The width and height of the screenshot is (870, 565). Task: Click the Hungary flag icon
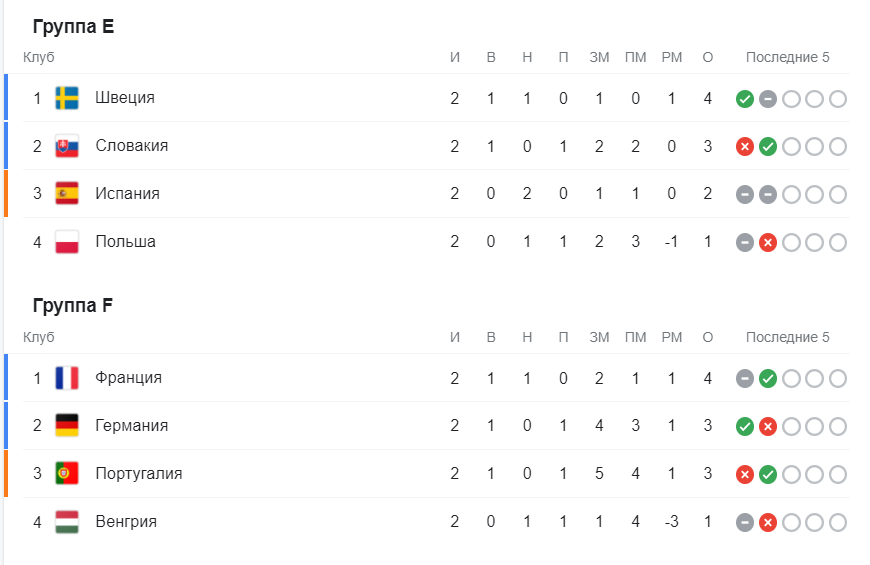[x=67, y=522]
